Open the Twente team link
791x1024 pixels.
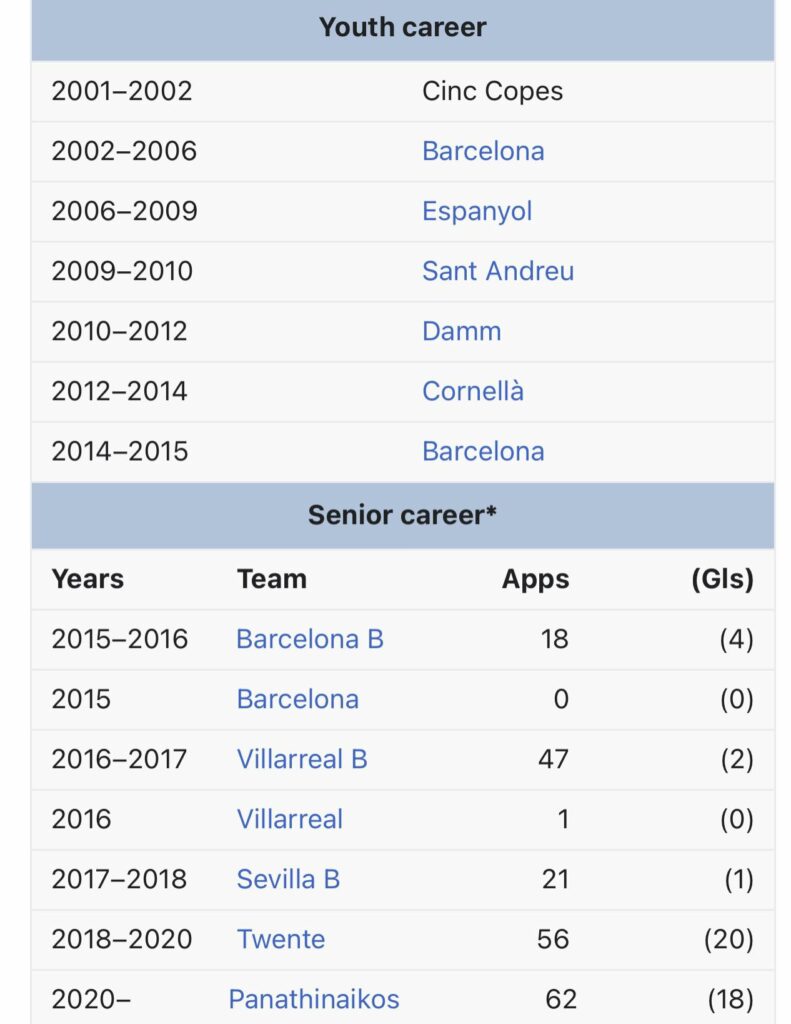click(280, 939)
